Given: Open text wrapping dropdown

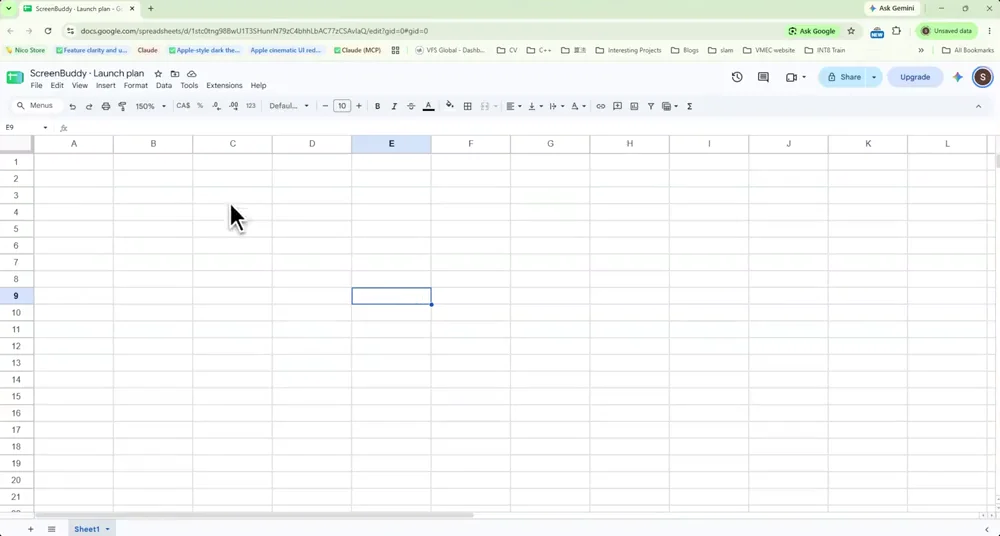Looking at the screenshot, I should pos(557,106).
